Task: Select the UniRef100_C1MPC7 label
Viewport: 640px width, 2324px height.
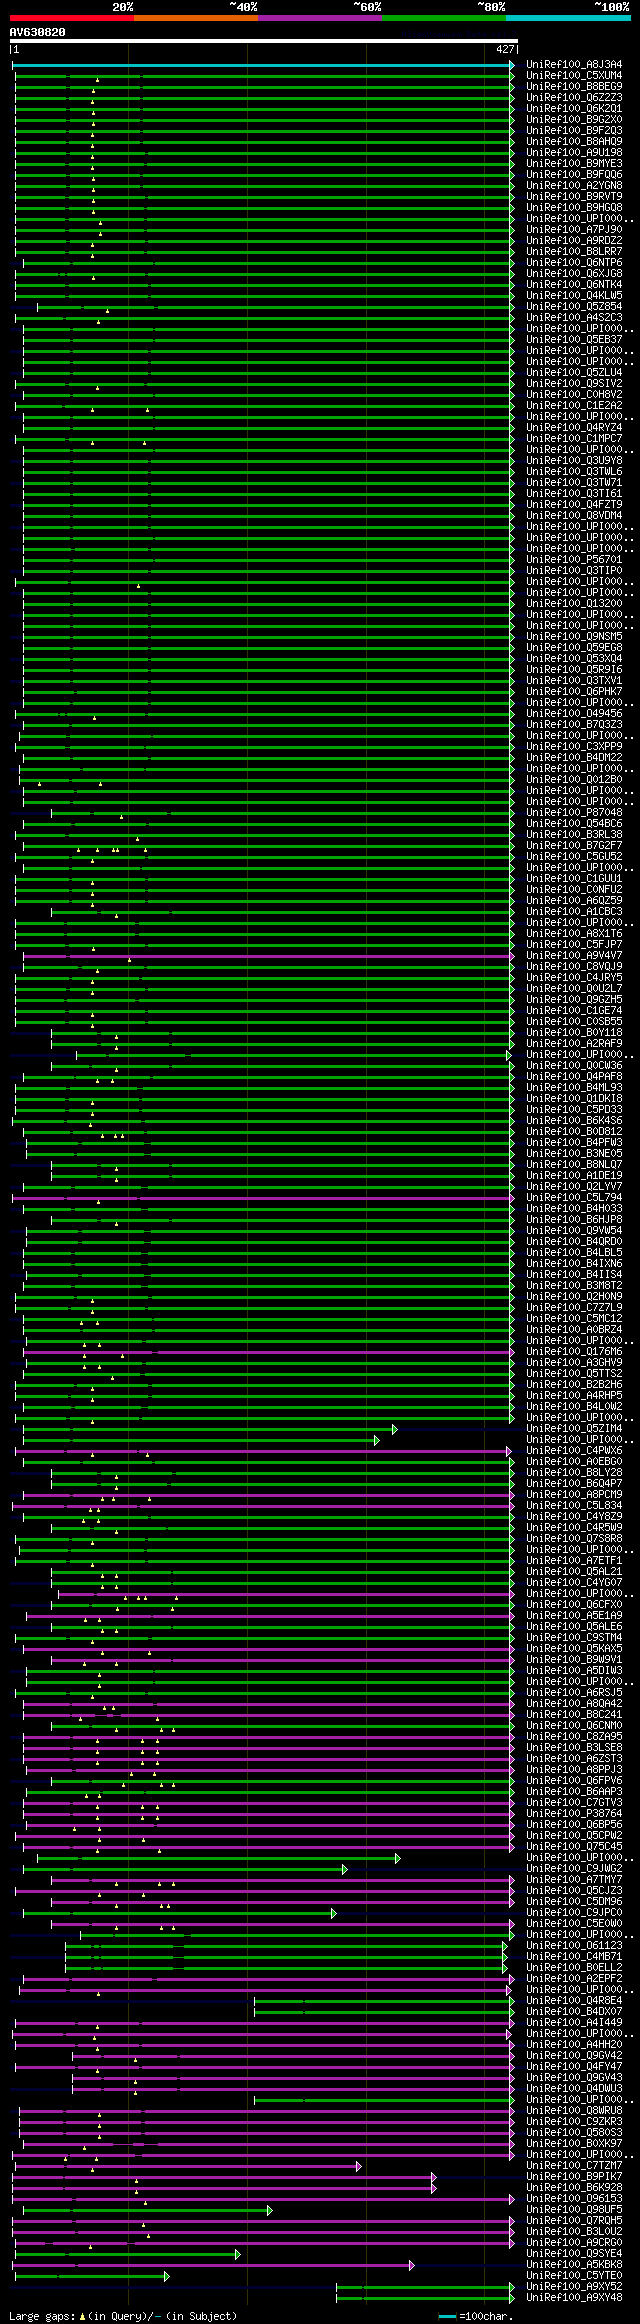Action: [x=574, y=439]
